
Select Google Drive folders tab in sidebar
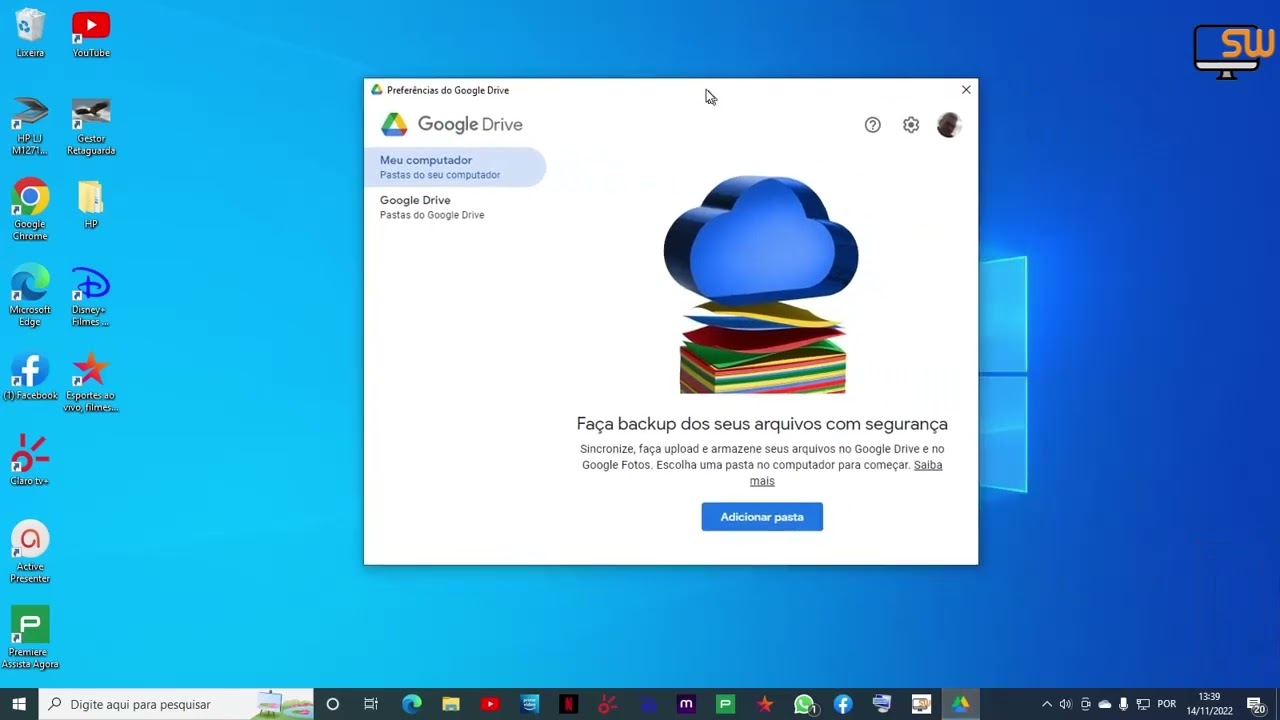point(455,207)
